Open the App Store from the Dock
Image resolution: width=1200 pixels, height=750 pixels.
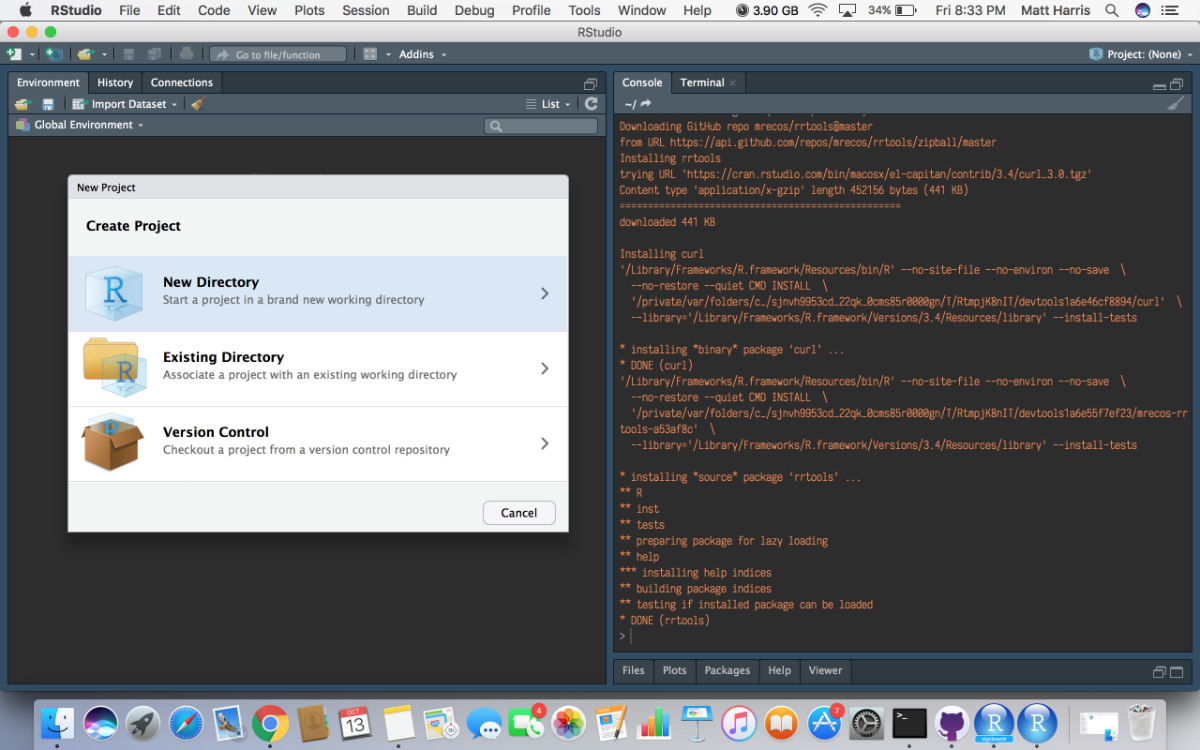tap(824, 722)
